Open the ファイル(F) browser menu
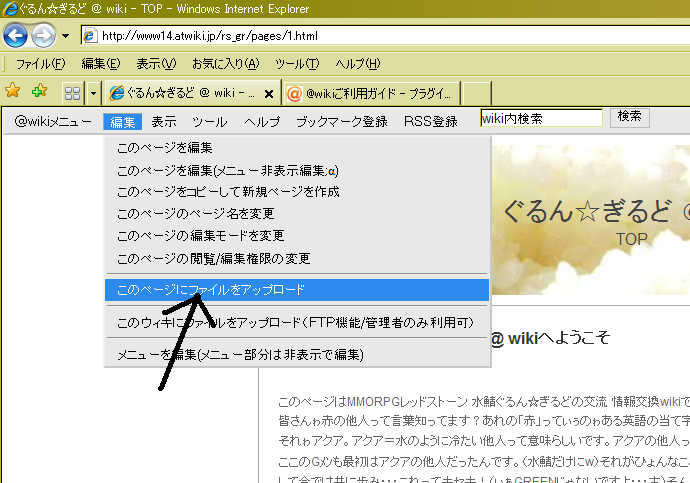The height and width of the screenshot is (483, 690). (40, 64)
